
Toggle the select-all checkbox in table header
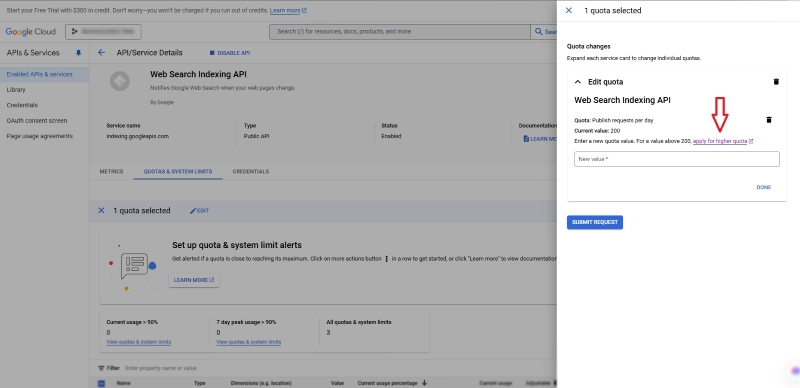[x=101, y=383]
